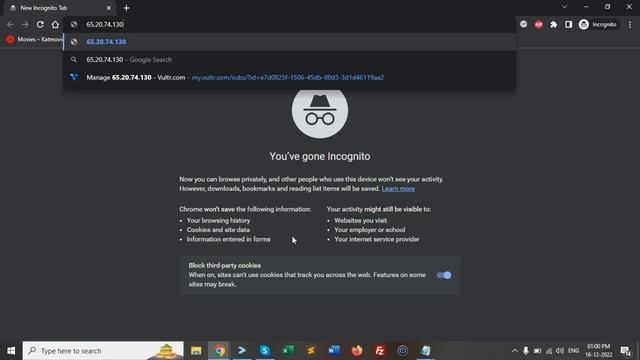Select the New Incognito Tab
Screen dimensions: 640x360
(59, 8)
